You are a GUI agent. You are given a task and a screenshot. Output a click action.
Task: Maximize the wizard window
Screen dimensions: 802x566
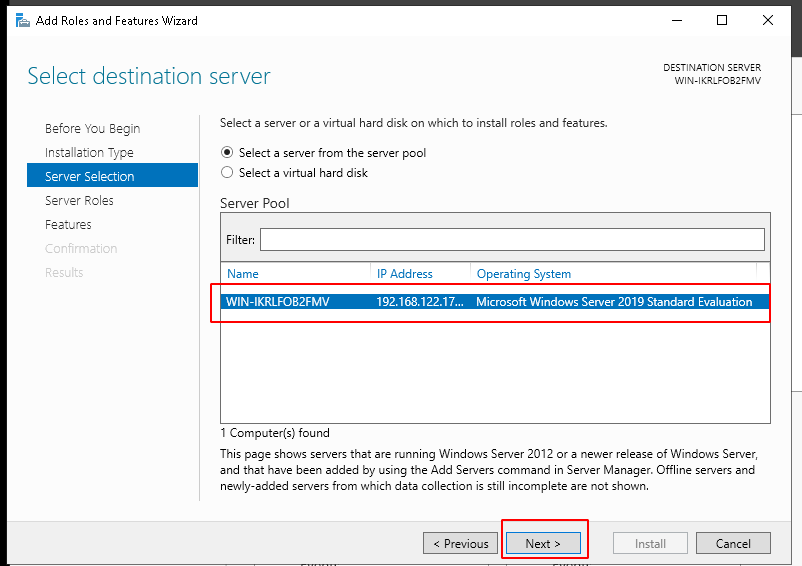pyautogui.click(x=722, y=20)
